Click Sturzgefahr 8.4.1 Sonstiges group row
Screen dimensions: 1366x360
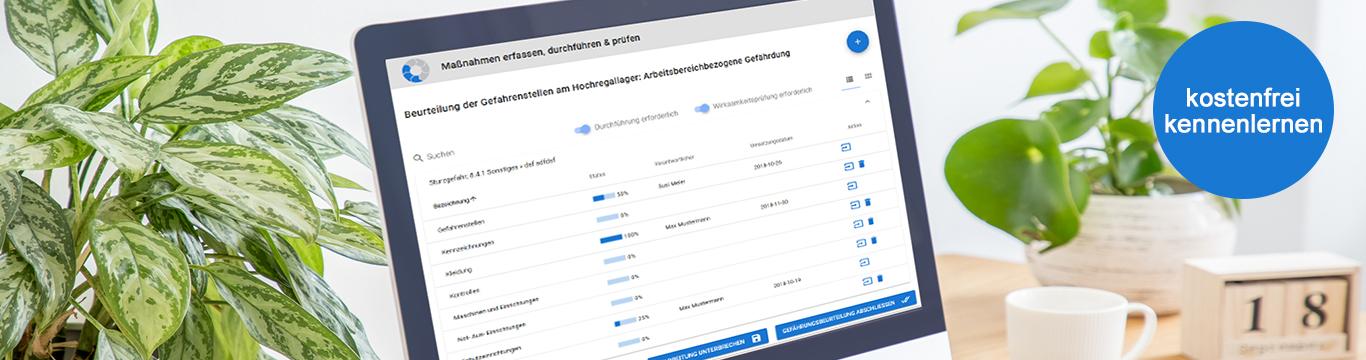point(492,172)
